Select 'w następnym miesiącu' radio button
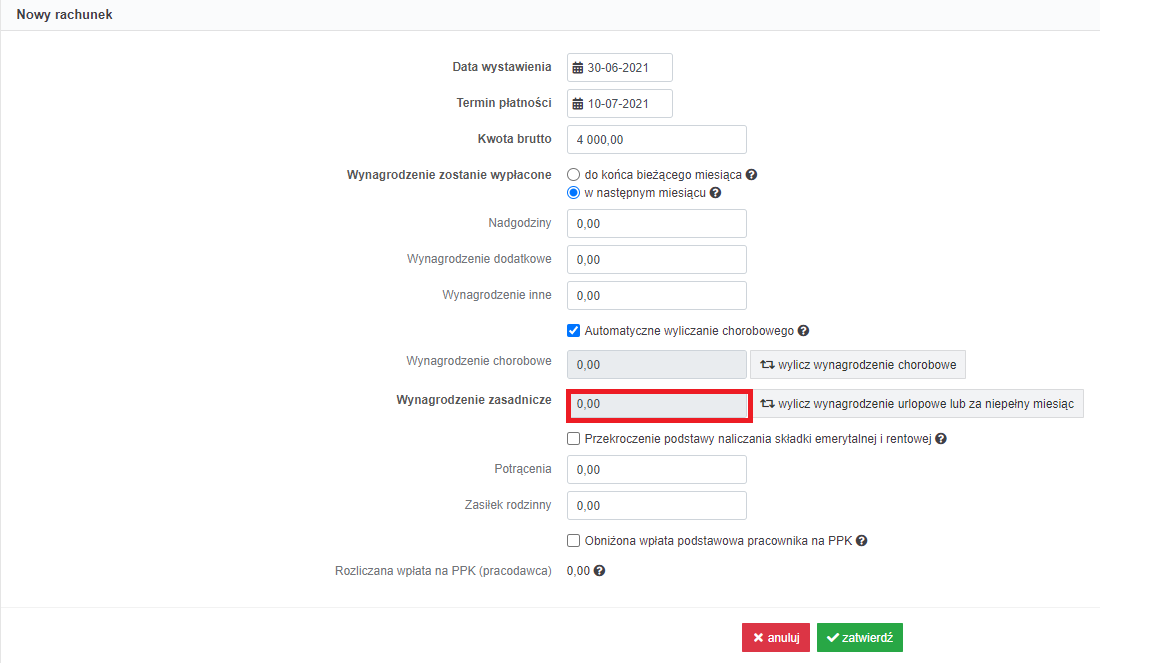 [x=573, y=193]
